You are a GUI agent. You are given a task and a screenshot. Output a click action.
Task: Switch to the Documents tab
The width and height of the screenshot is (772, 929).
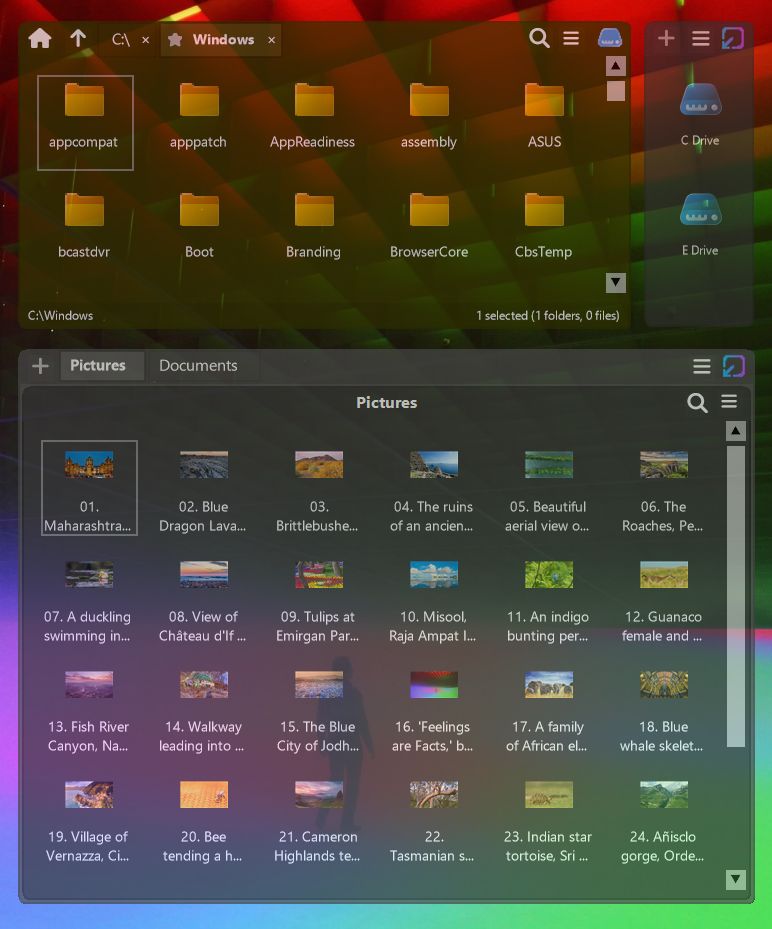[198, 366]
